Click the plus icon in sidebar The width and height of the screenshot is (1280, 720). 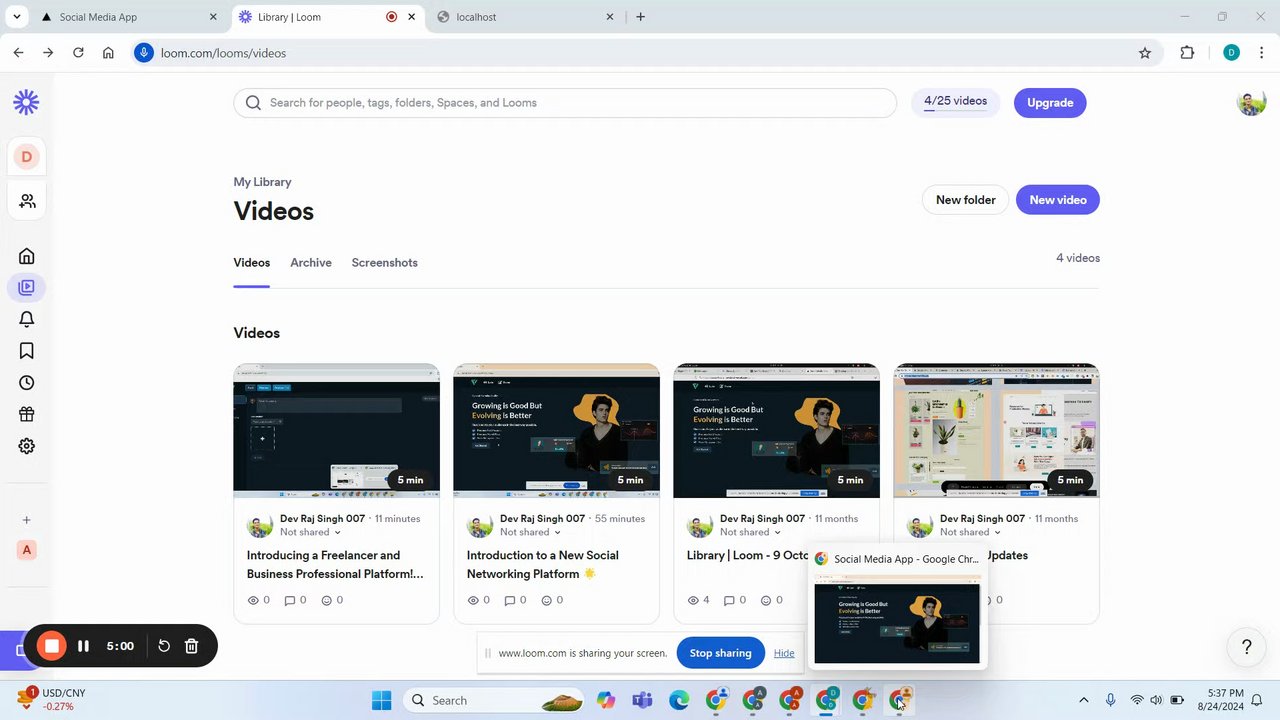coord(27,520)
